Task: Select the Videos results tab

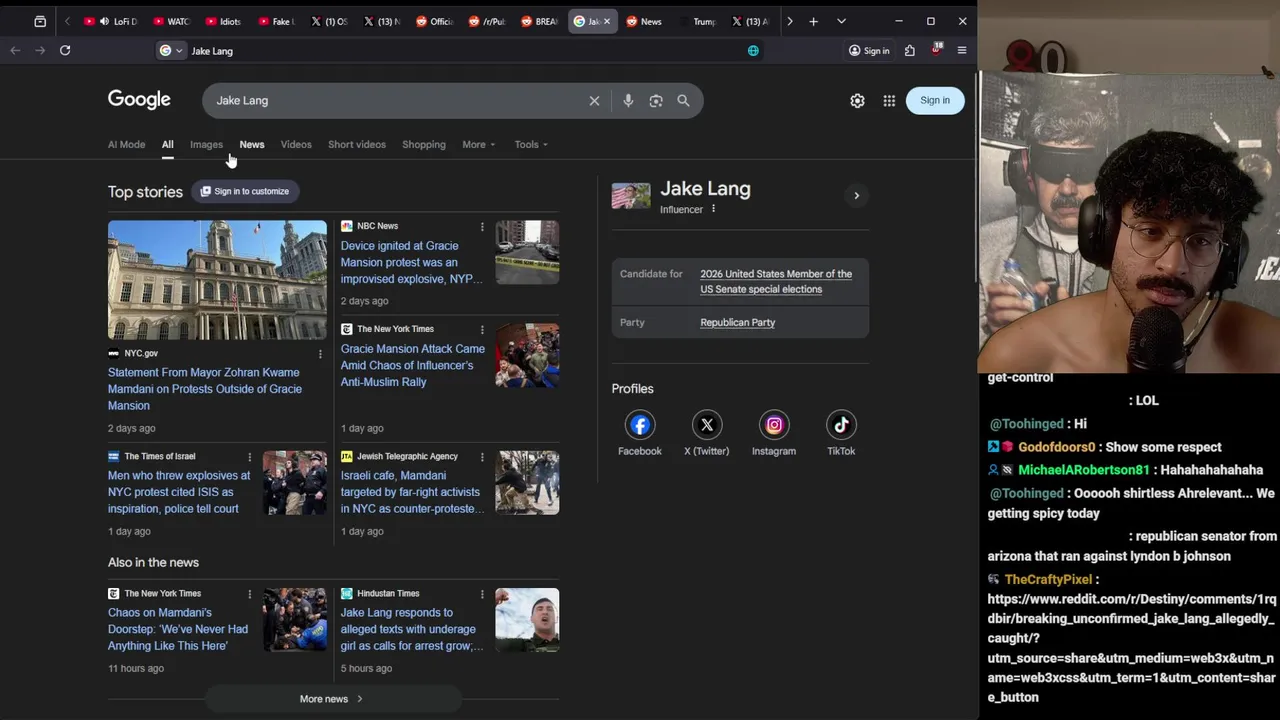Action: [296, 144]
